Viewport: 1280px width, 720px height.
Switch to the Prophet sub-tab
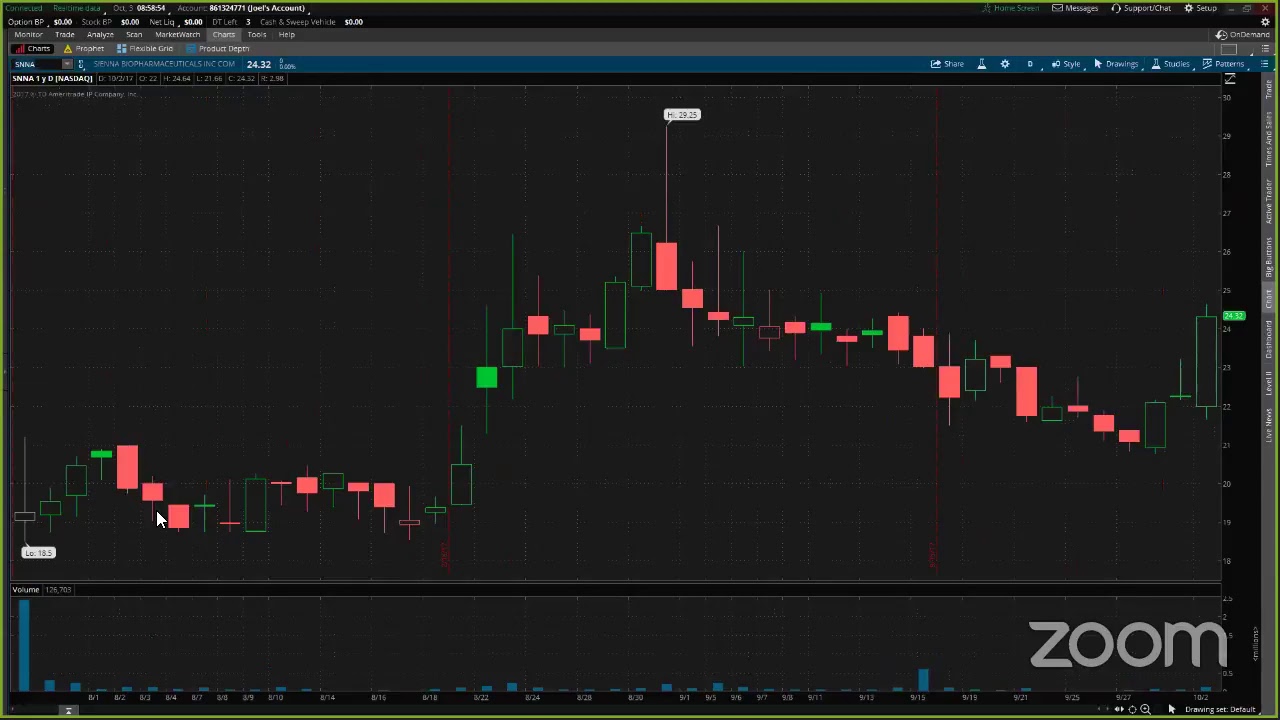click(84, 48)
